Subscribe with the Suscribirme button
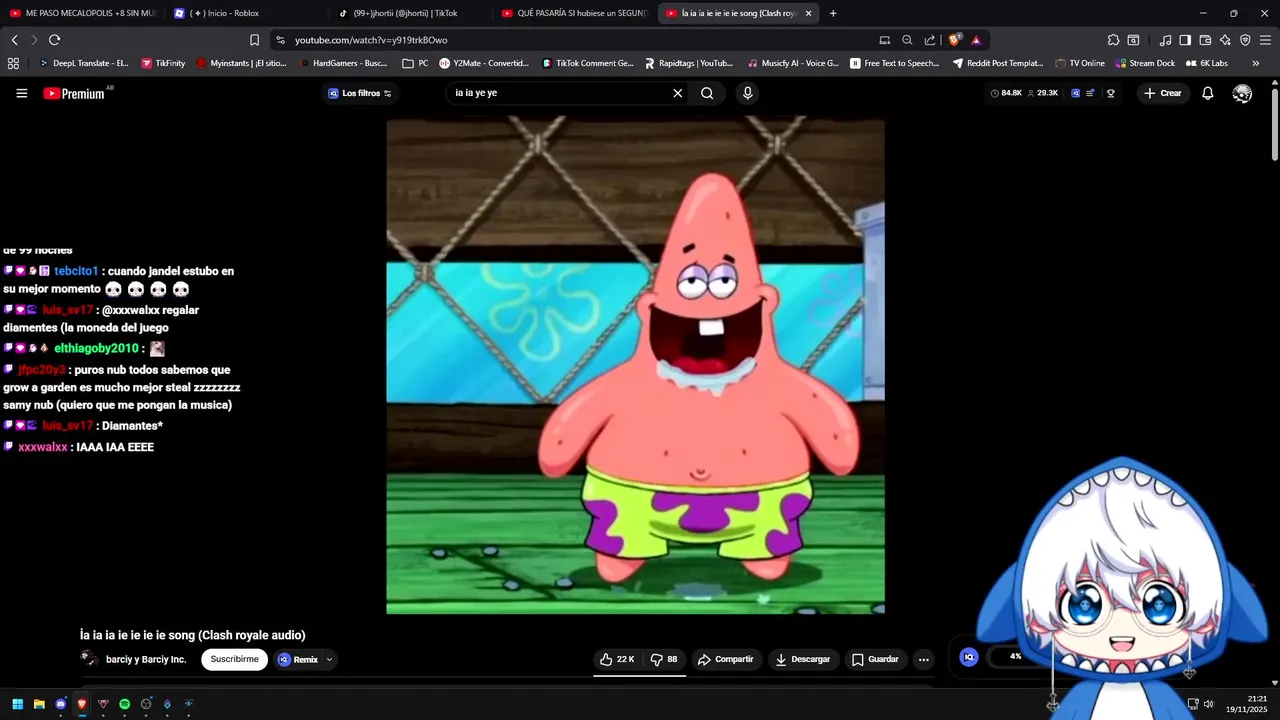The width and height of the screenshot is (1280, 720). 235,659
